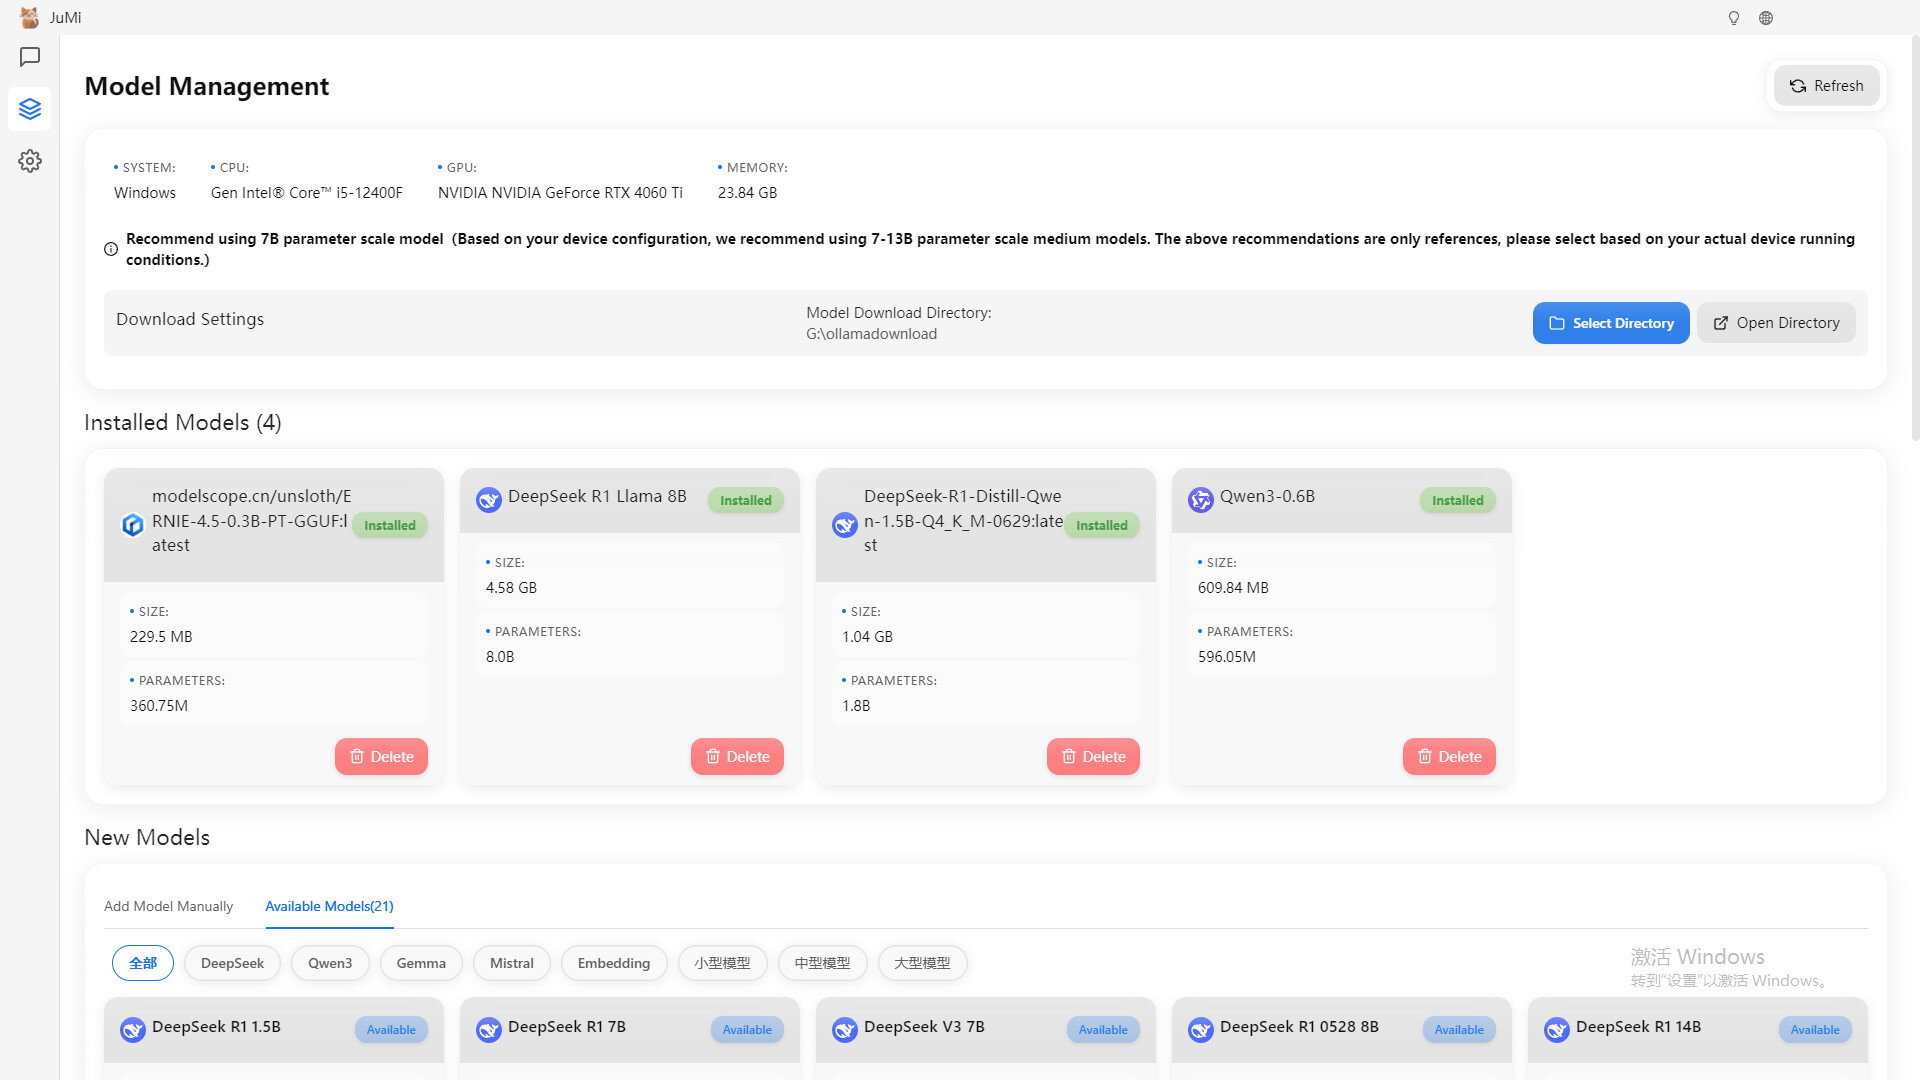Filter models by Embedding category

click(613, 962)
